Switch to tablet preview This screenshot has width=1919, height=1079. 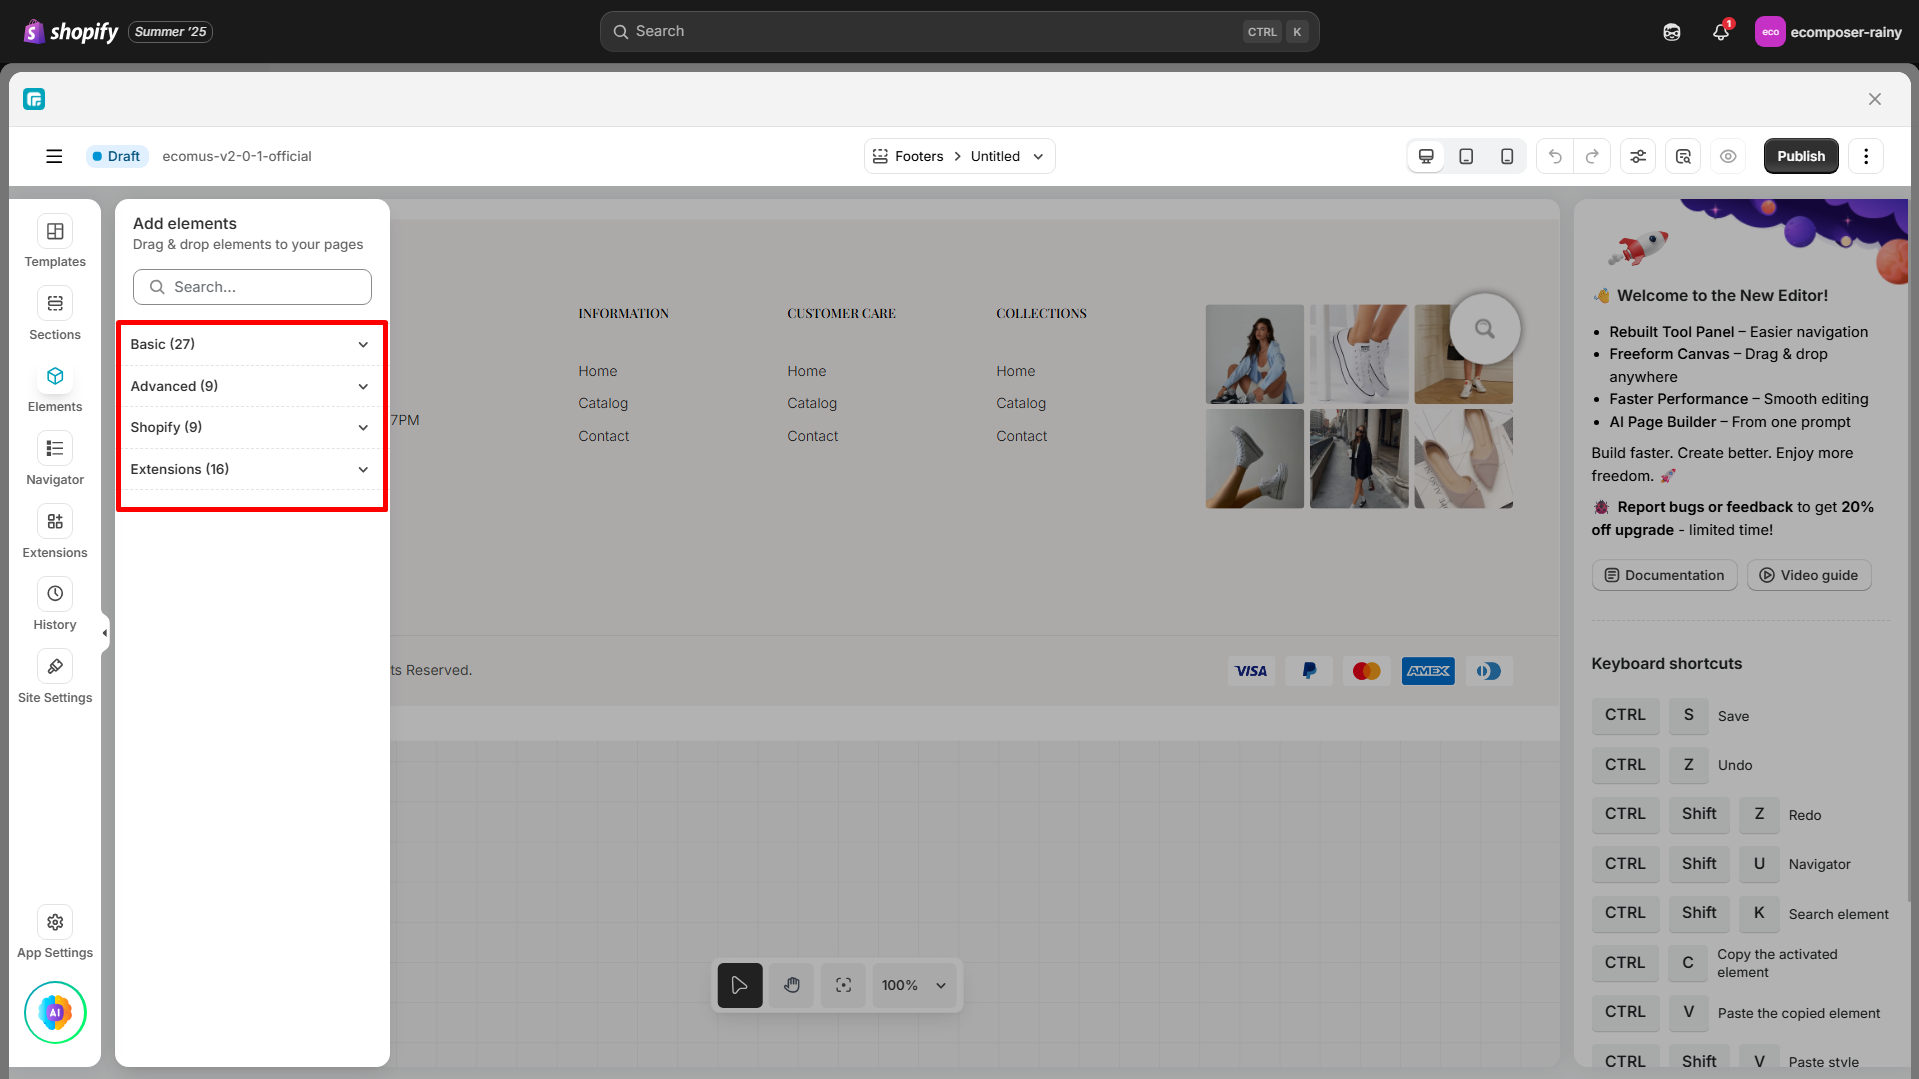1466,156
